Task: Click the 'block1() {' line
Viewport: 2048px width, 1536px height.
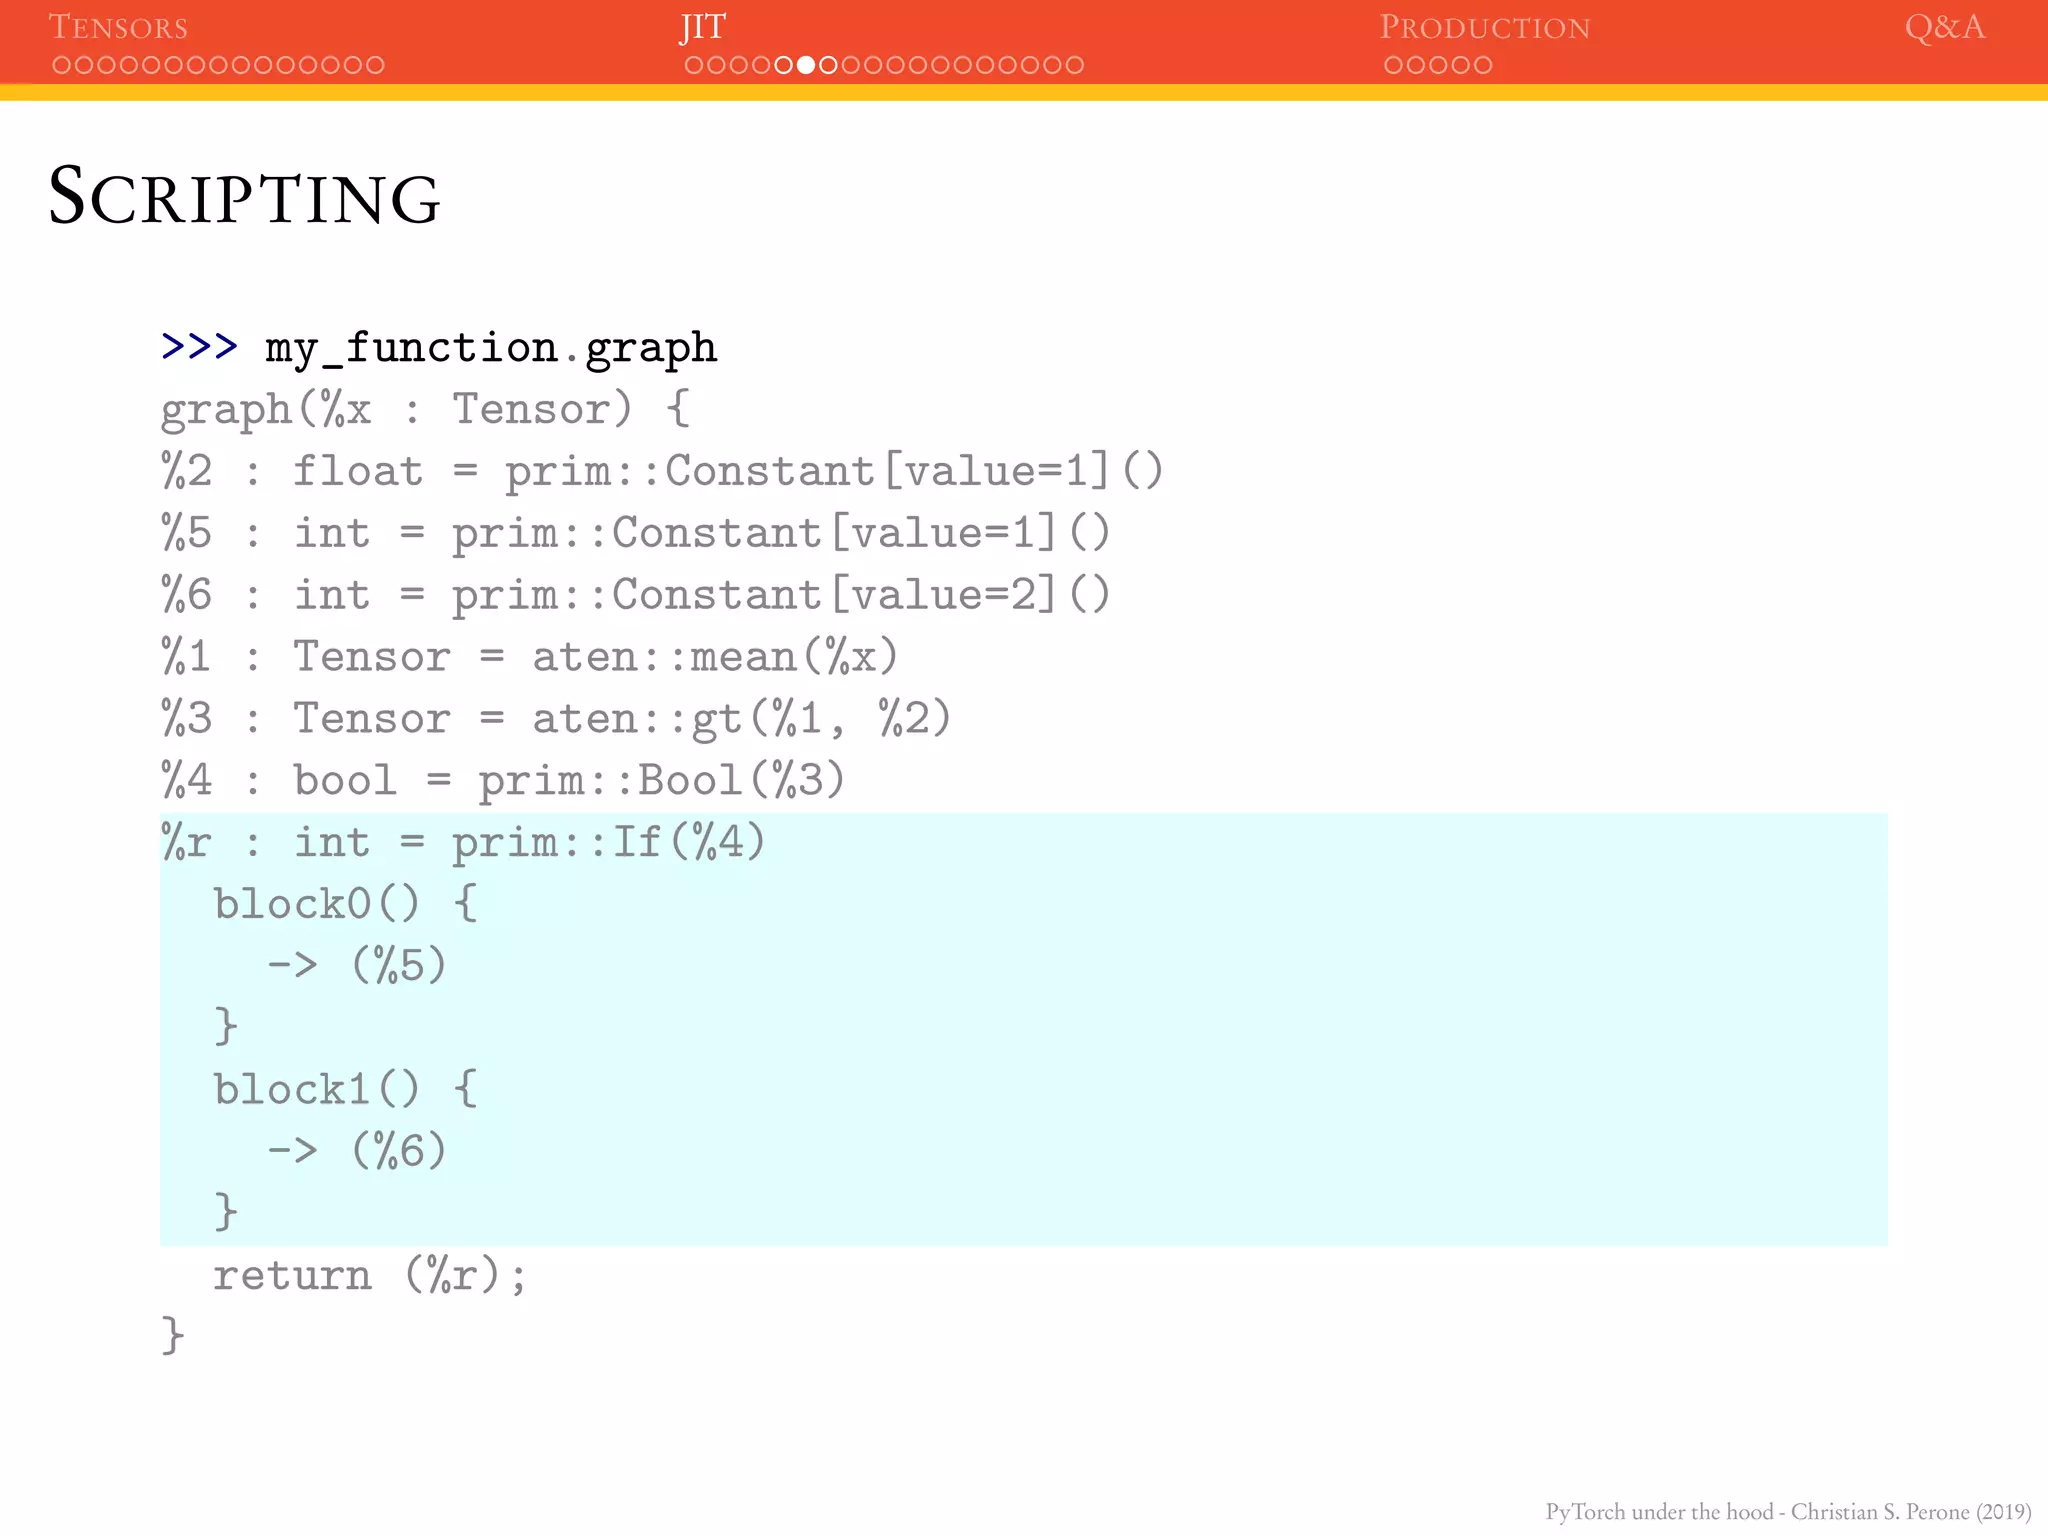Action: coord(346,1089)
